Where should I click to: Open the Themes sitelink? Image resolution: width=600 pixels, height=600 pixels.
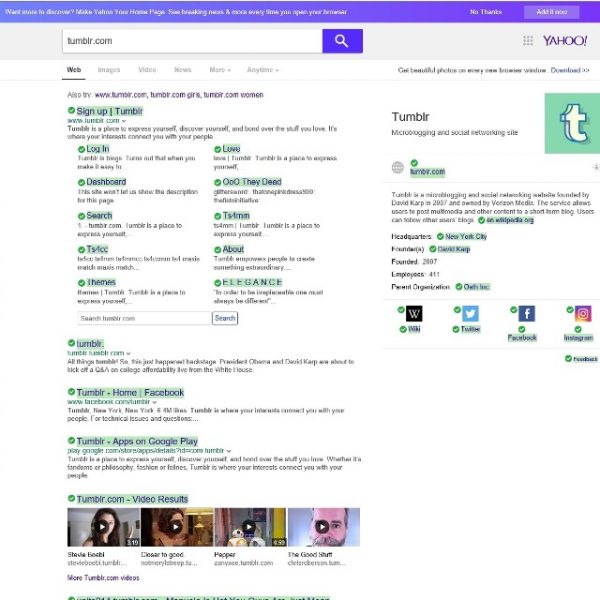101,282
